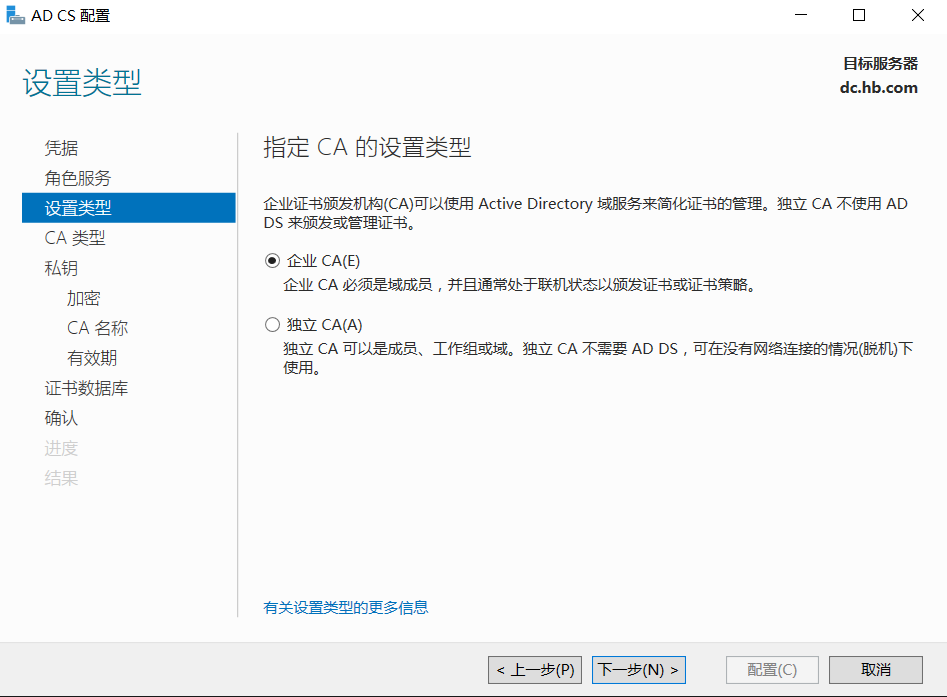This screenshot has height=697, width=947.
Task: Click the heading 指定 CA 的设置类型
Action: [x=367, y=147]
